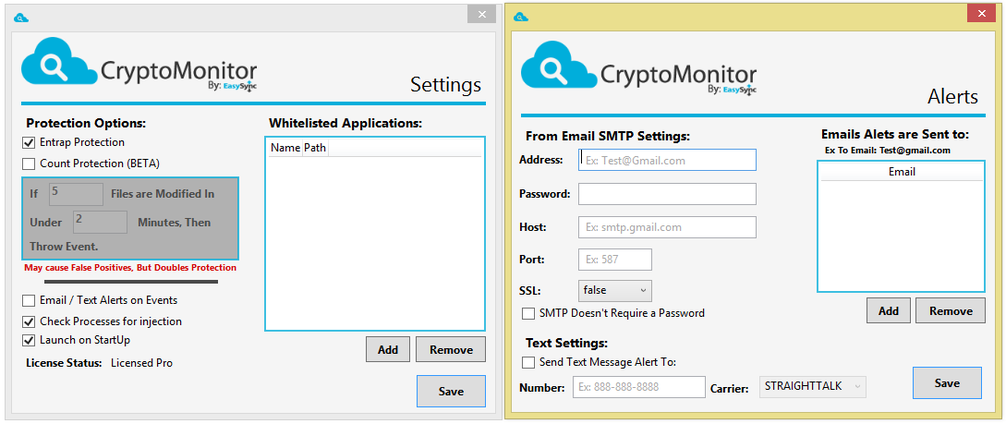Enable Email / Text Alerts on Events
The image size is (1006, 424).
point(28,300)
